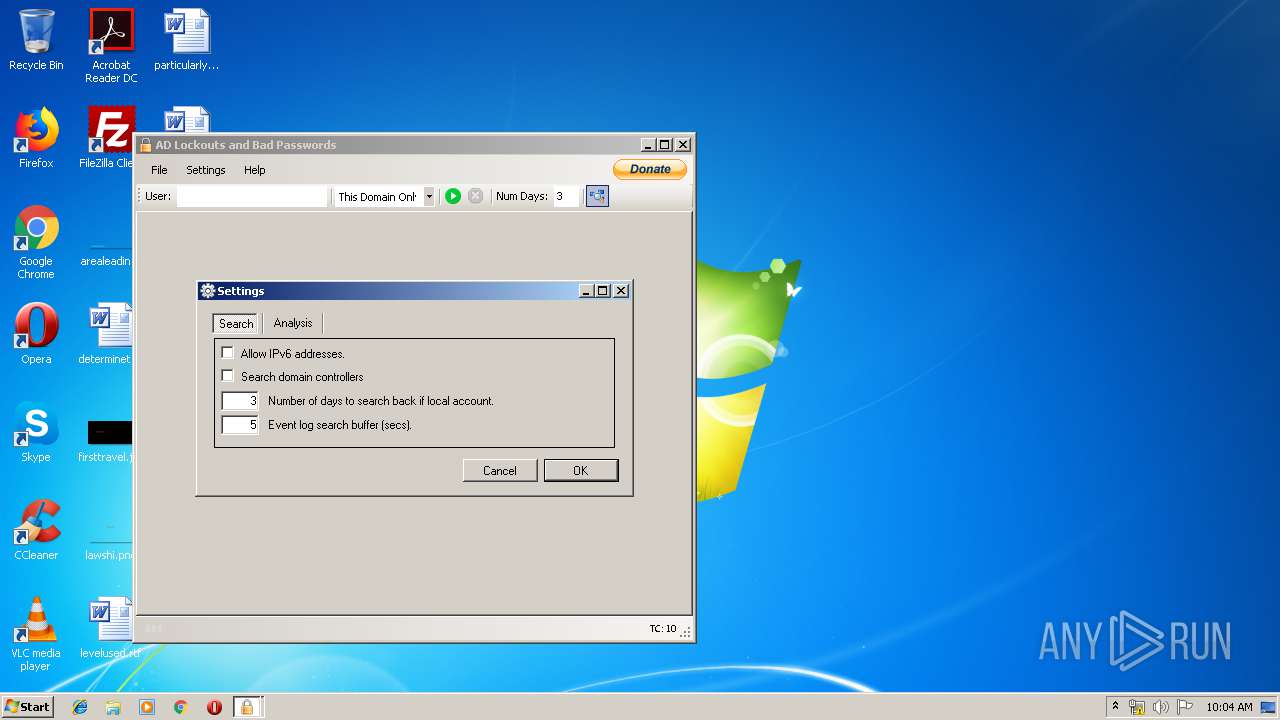Viewport: 1280px width, 720px height.
Task: Open the Start menu
Action: pos(28,707)
